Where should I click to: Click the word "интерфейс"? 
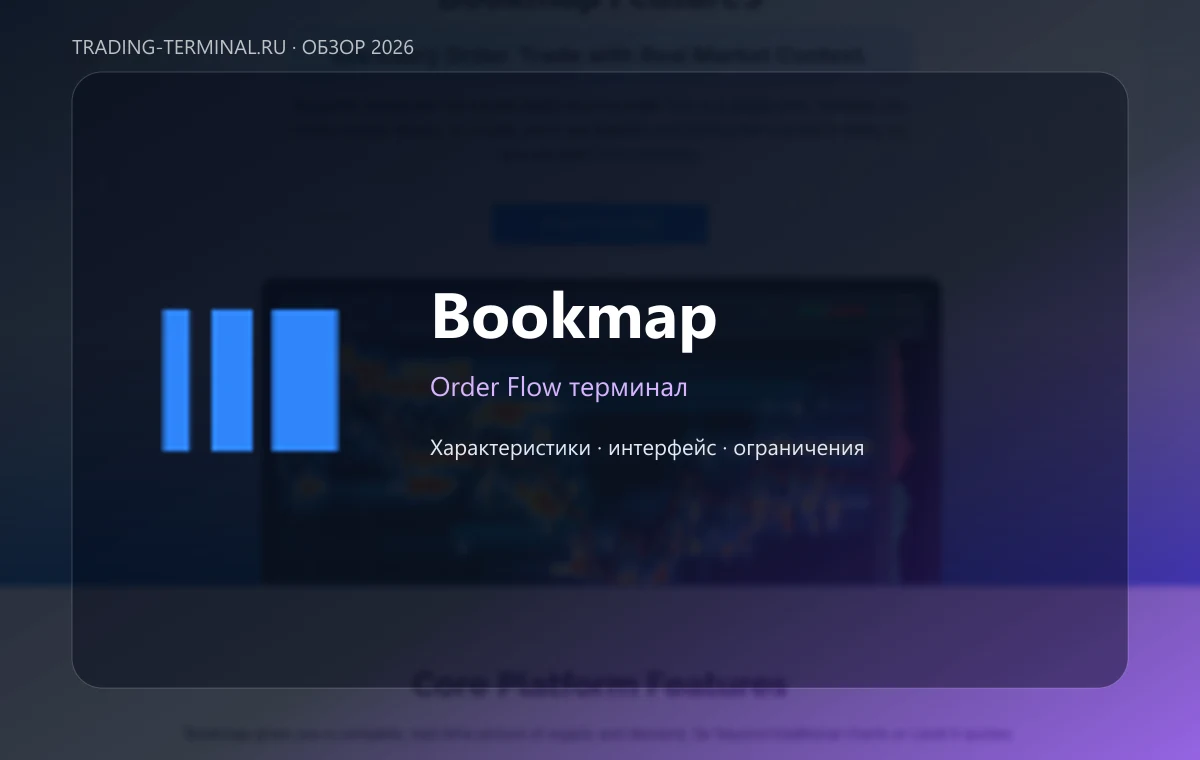pyautogui.click(x=662, y=448)
